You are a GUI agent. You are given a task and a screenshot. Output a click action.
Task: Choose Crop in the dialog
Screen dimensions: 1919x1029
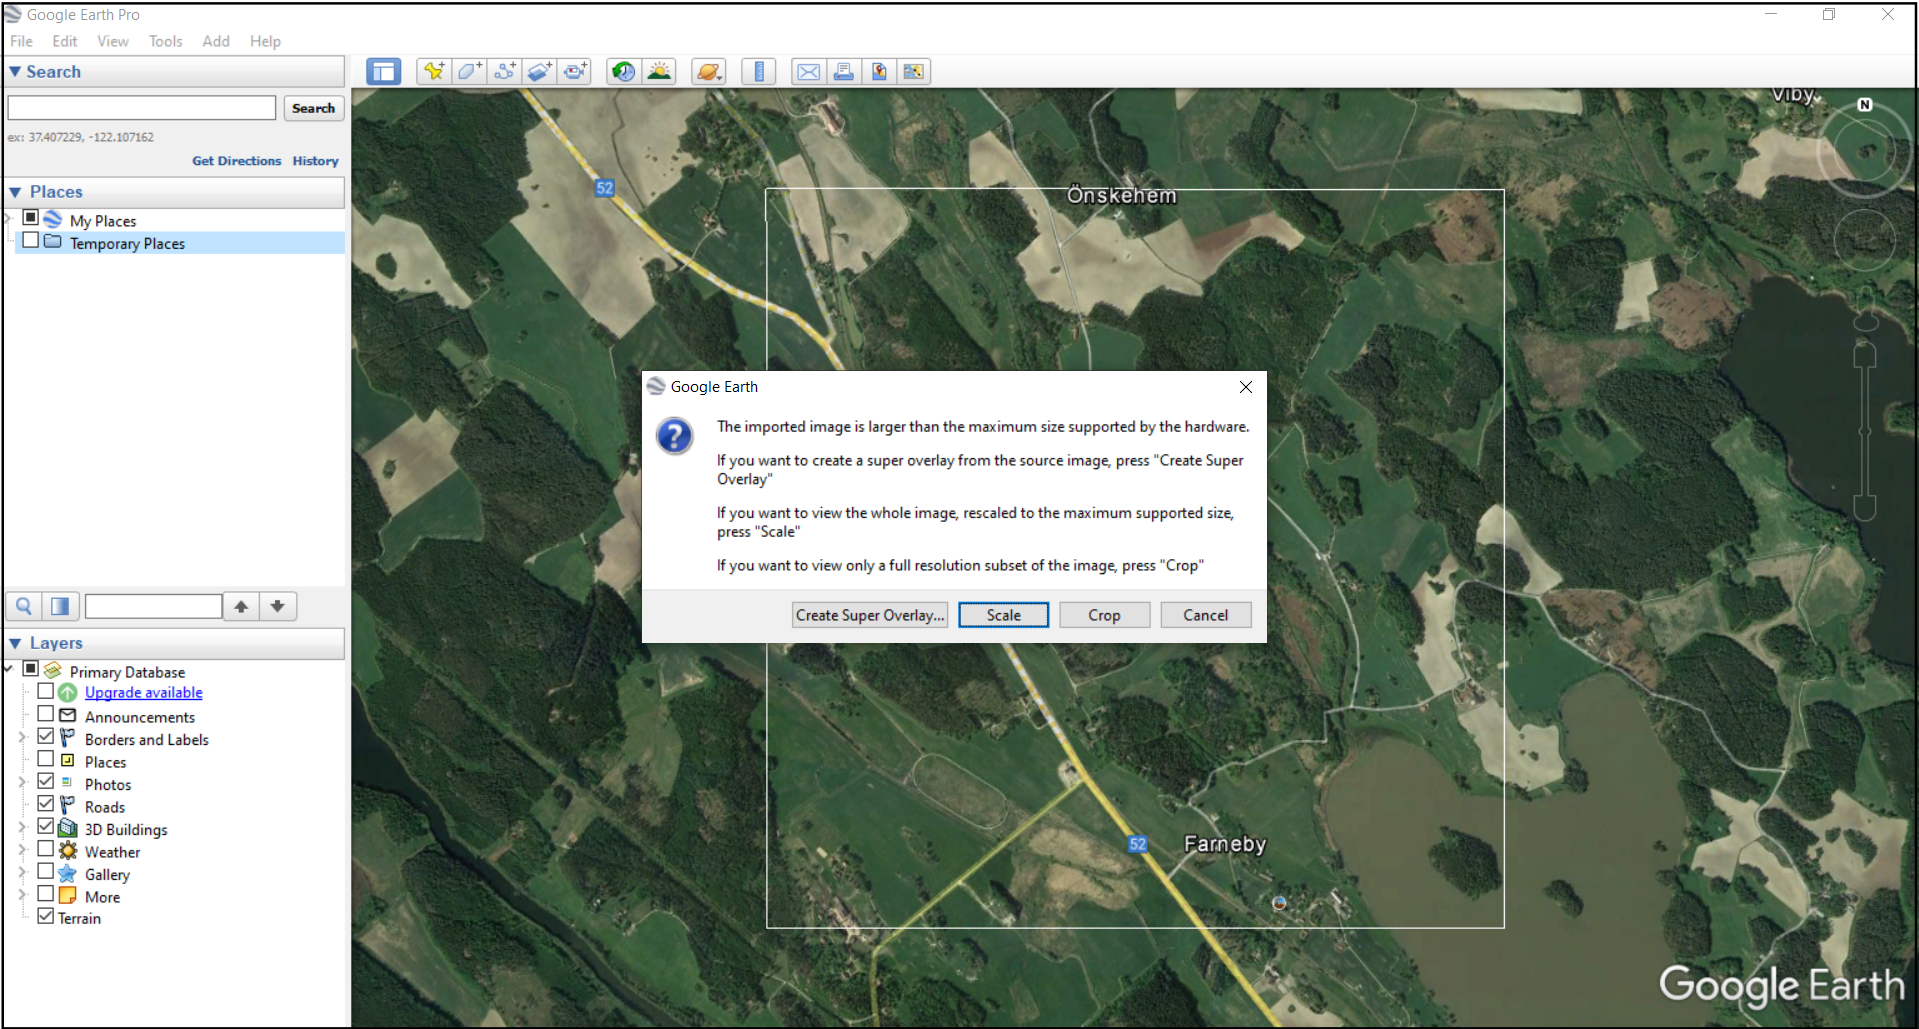click(x=1104, y=615)
